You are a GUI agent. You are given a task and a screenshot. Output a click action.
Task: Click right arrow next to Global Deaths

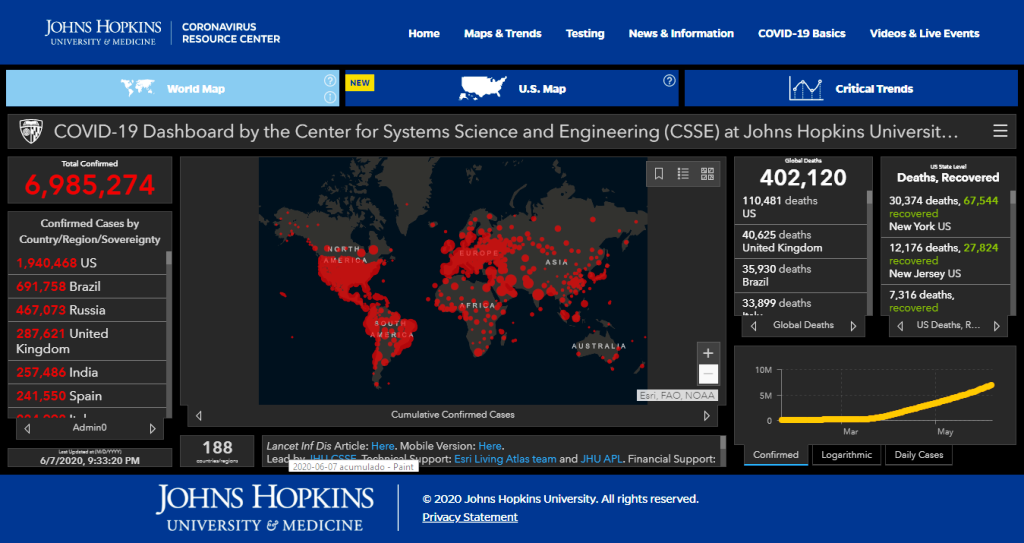853,326
